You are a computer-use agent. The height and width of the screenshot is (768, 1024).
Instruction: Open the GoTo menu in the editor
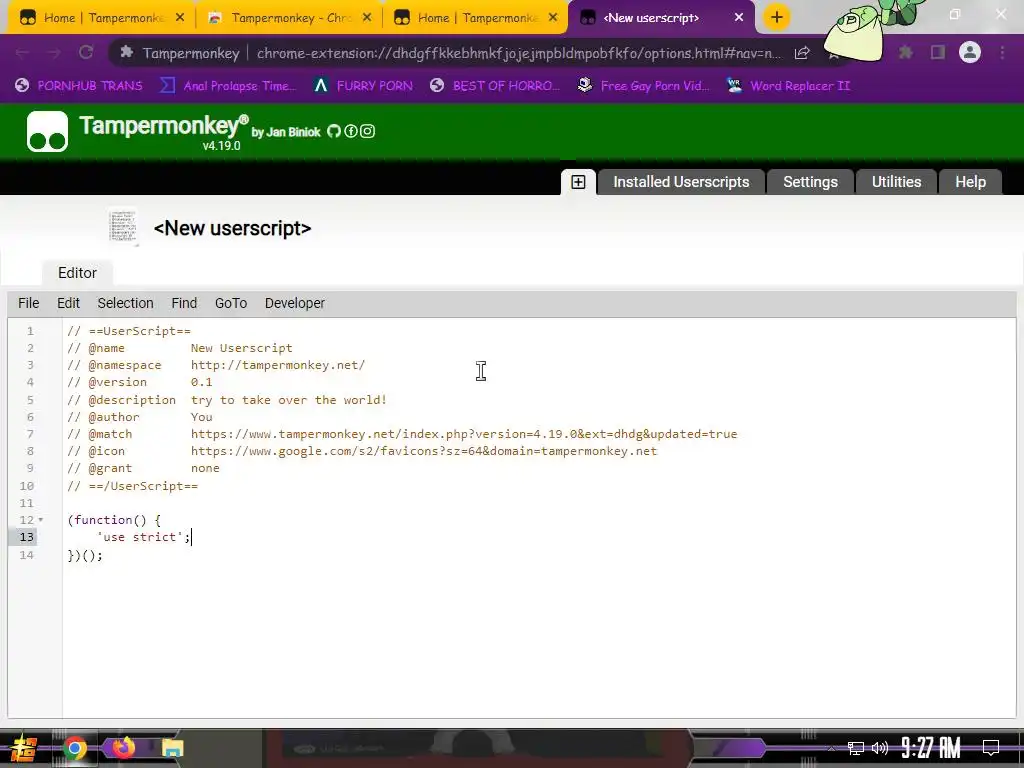coord(231,303)
